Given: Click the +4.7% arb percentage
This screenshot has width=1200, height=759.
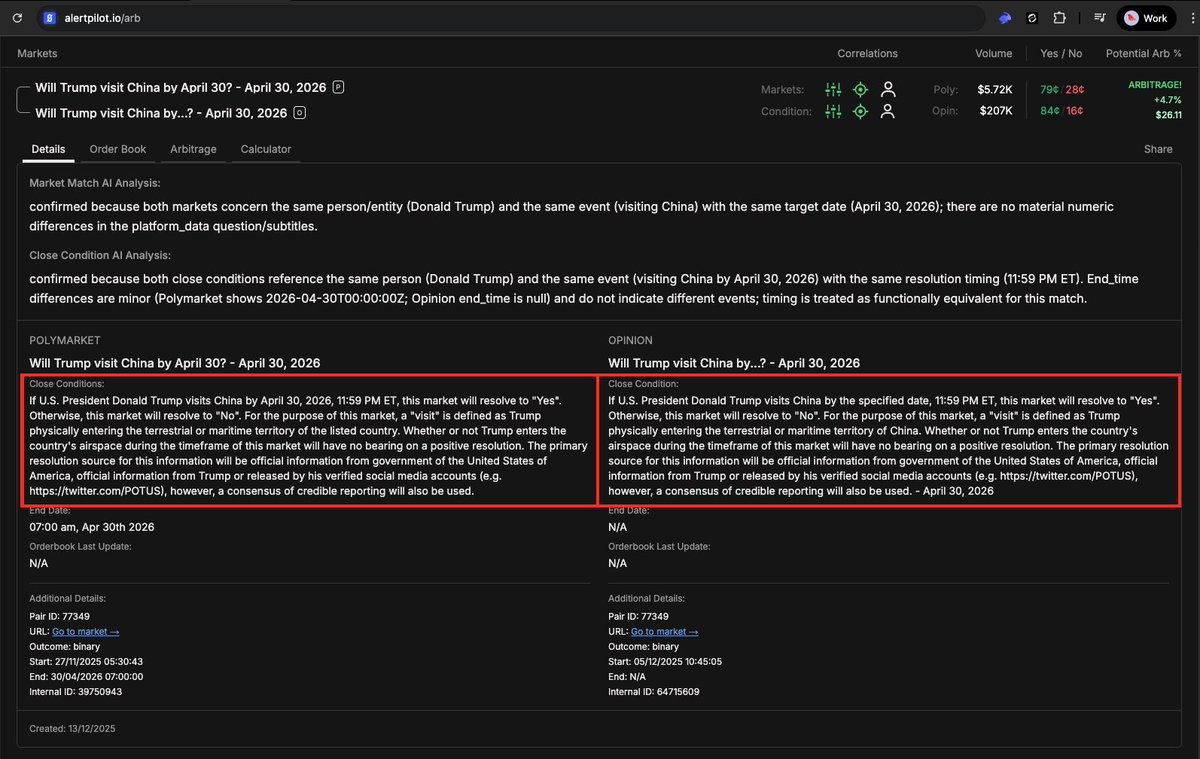Looking at the screenshot, I should coord(1167,100).
